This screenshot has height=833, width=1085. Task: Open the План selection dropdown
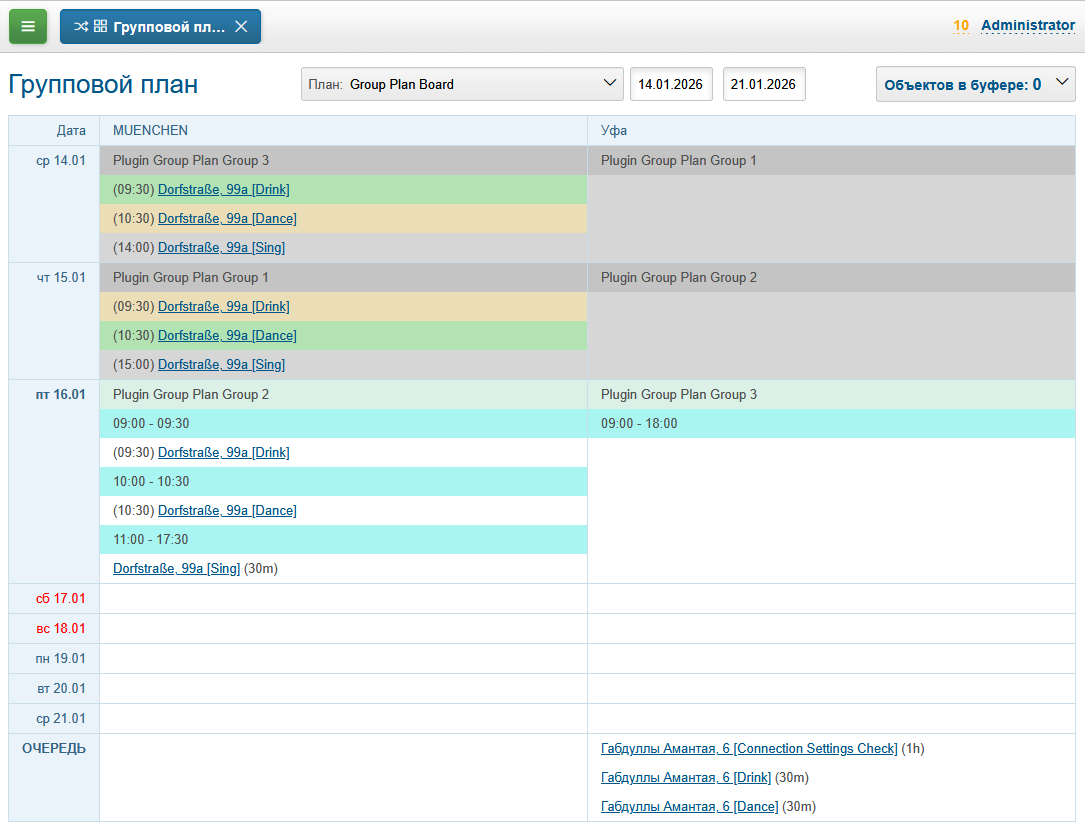(x=462, y=85)
